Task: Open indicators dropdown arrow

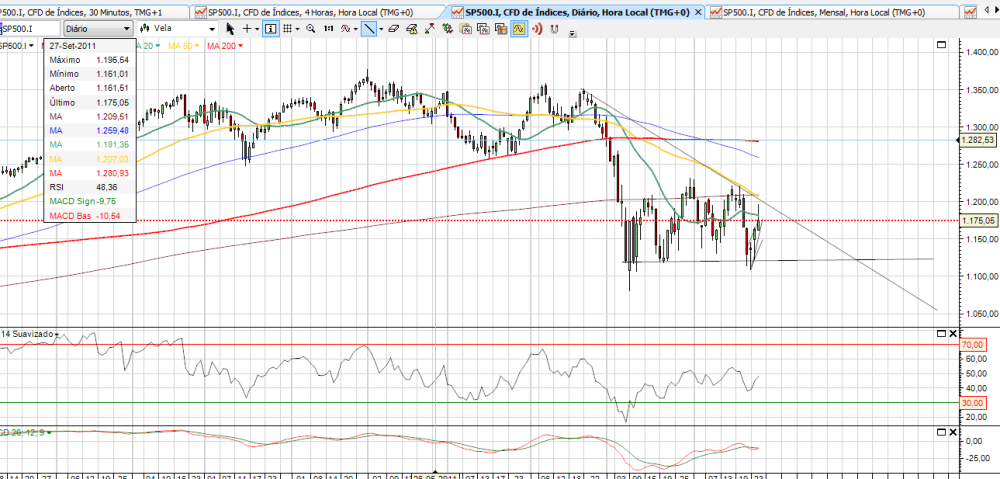Action: (356, 29)
